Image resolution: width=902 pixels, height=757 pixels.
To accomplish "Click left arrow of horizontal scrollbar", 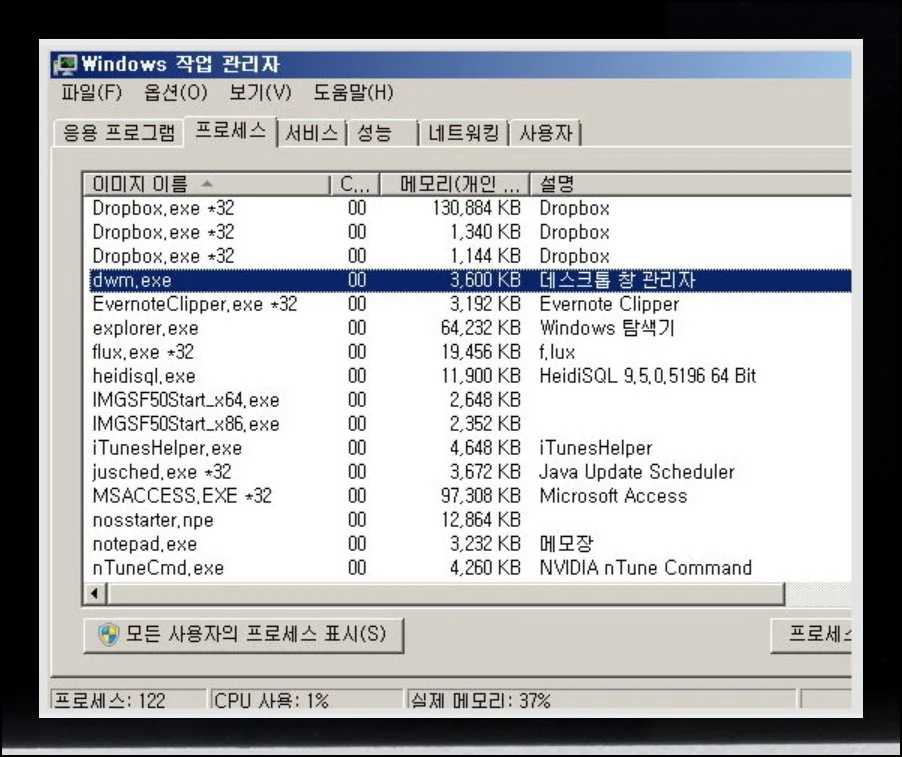I will [x=96, y=594].
